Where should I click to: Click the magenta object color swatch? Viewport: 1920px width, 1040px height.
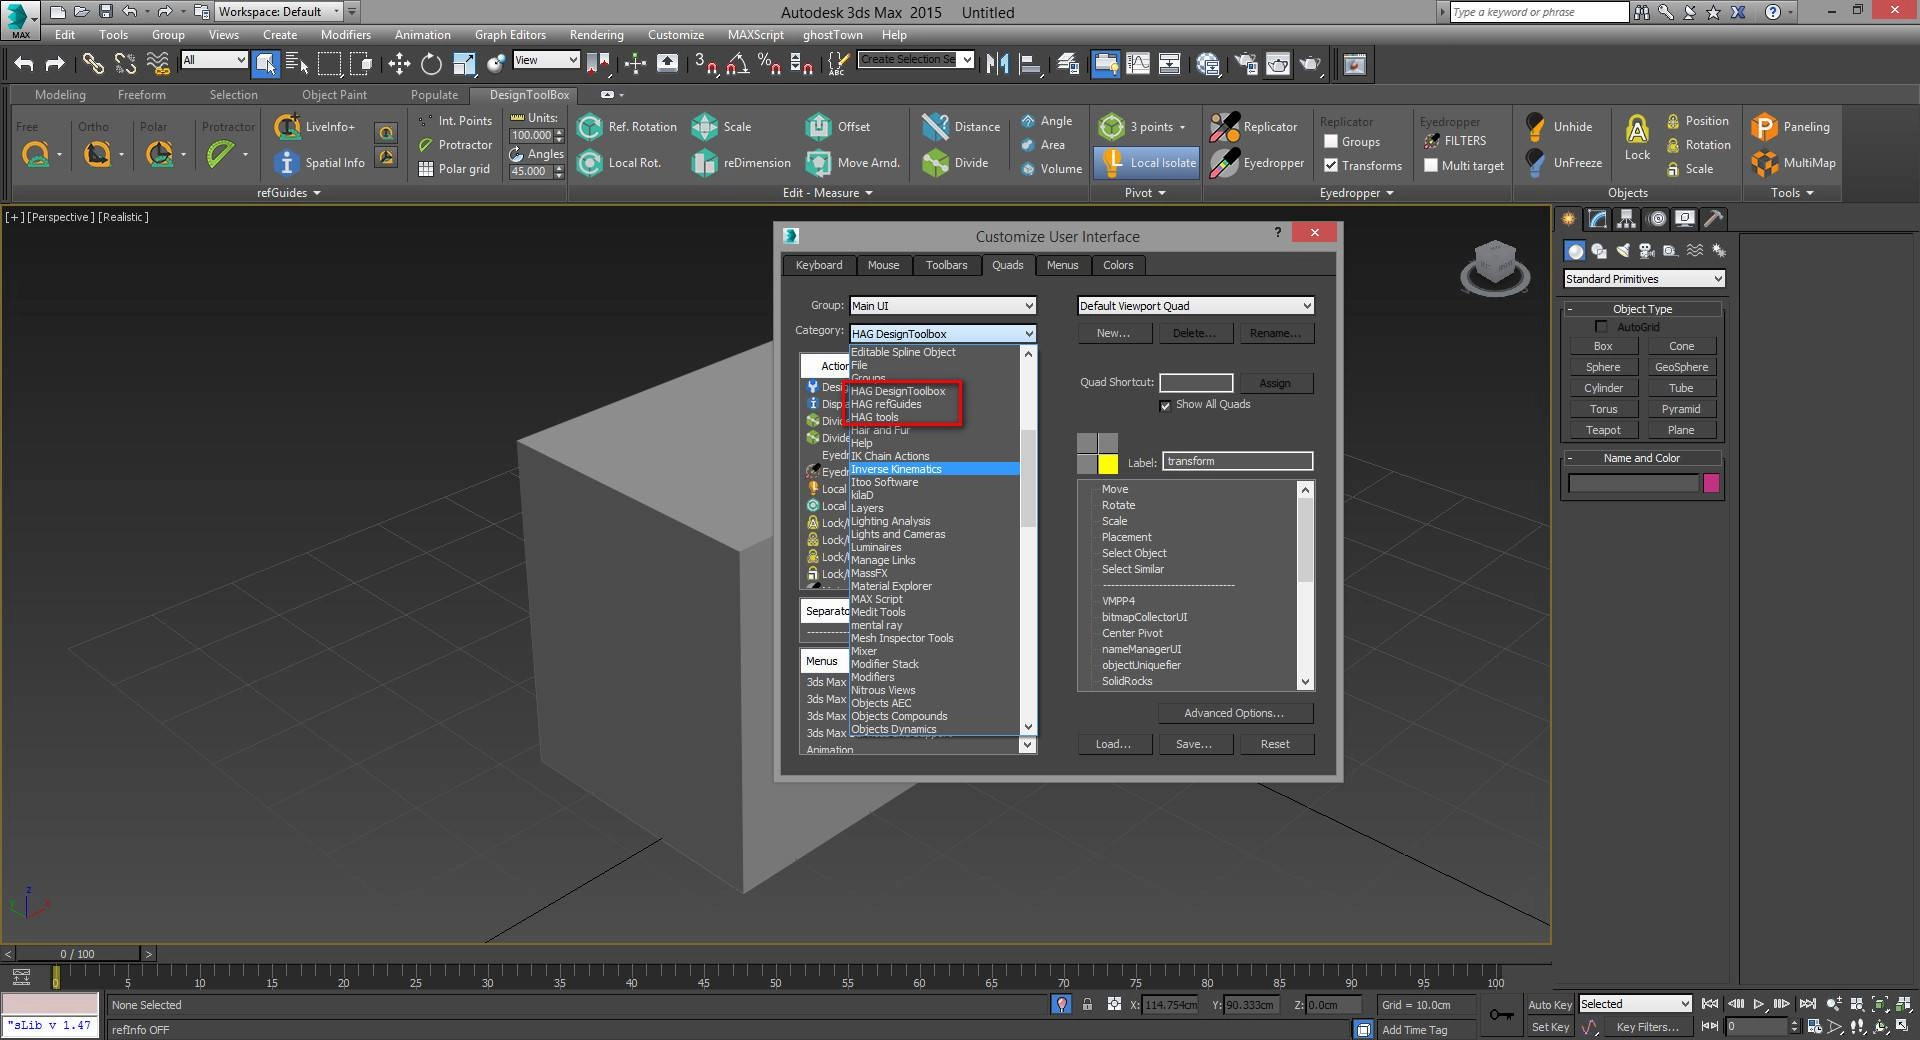pos(1711,484)
